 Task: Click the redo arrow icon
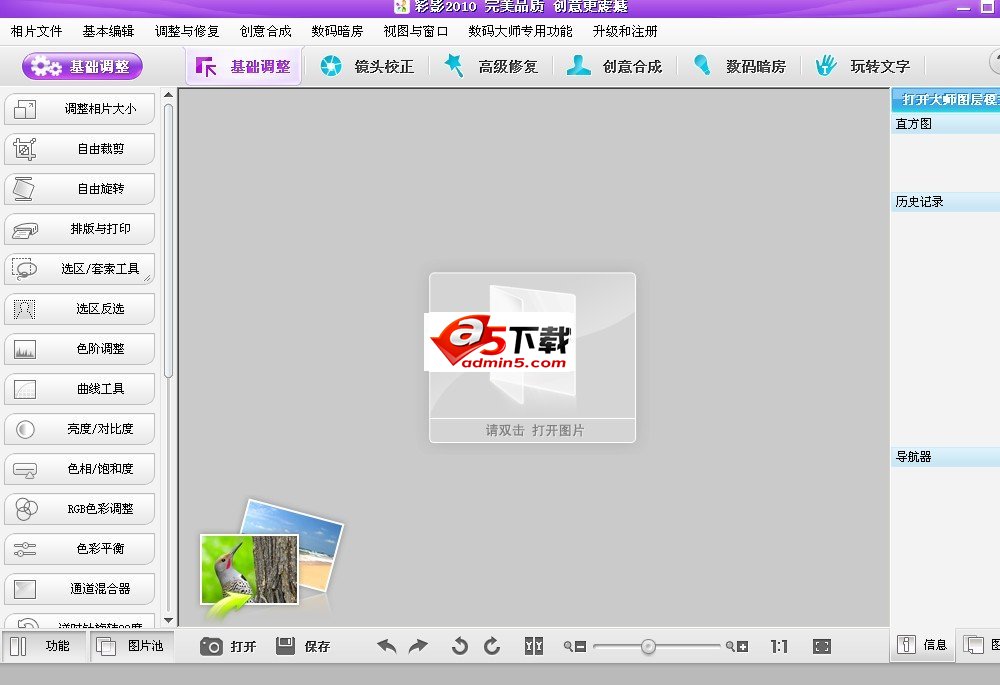418,647
